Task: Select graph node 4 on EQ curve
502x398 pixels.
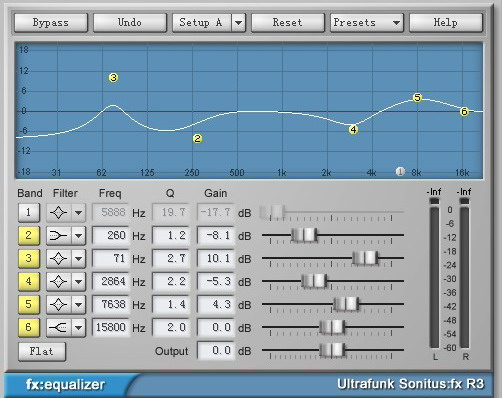Action: click(353, 130)
